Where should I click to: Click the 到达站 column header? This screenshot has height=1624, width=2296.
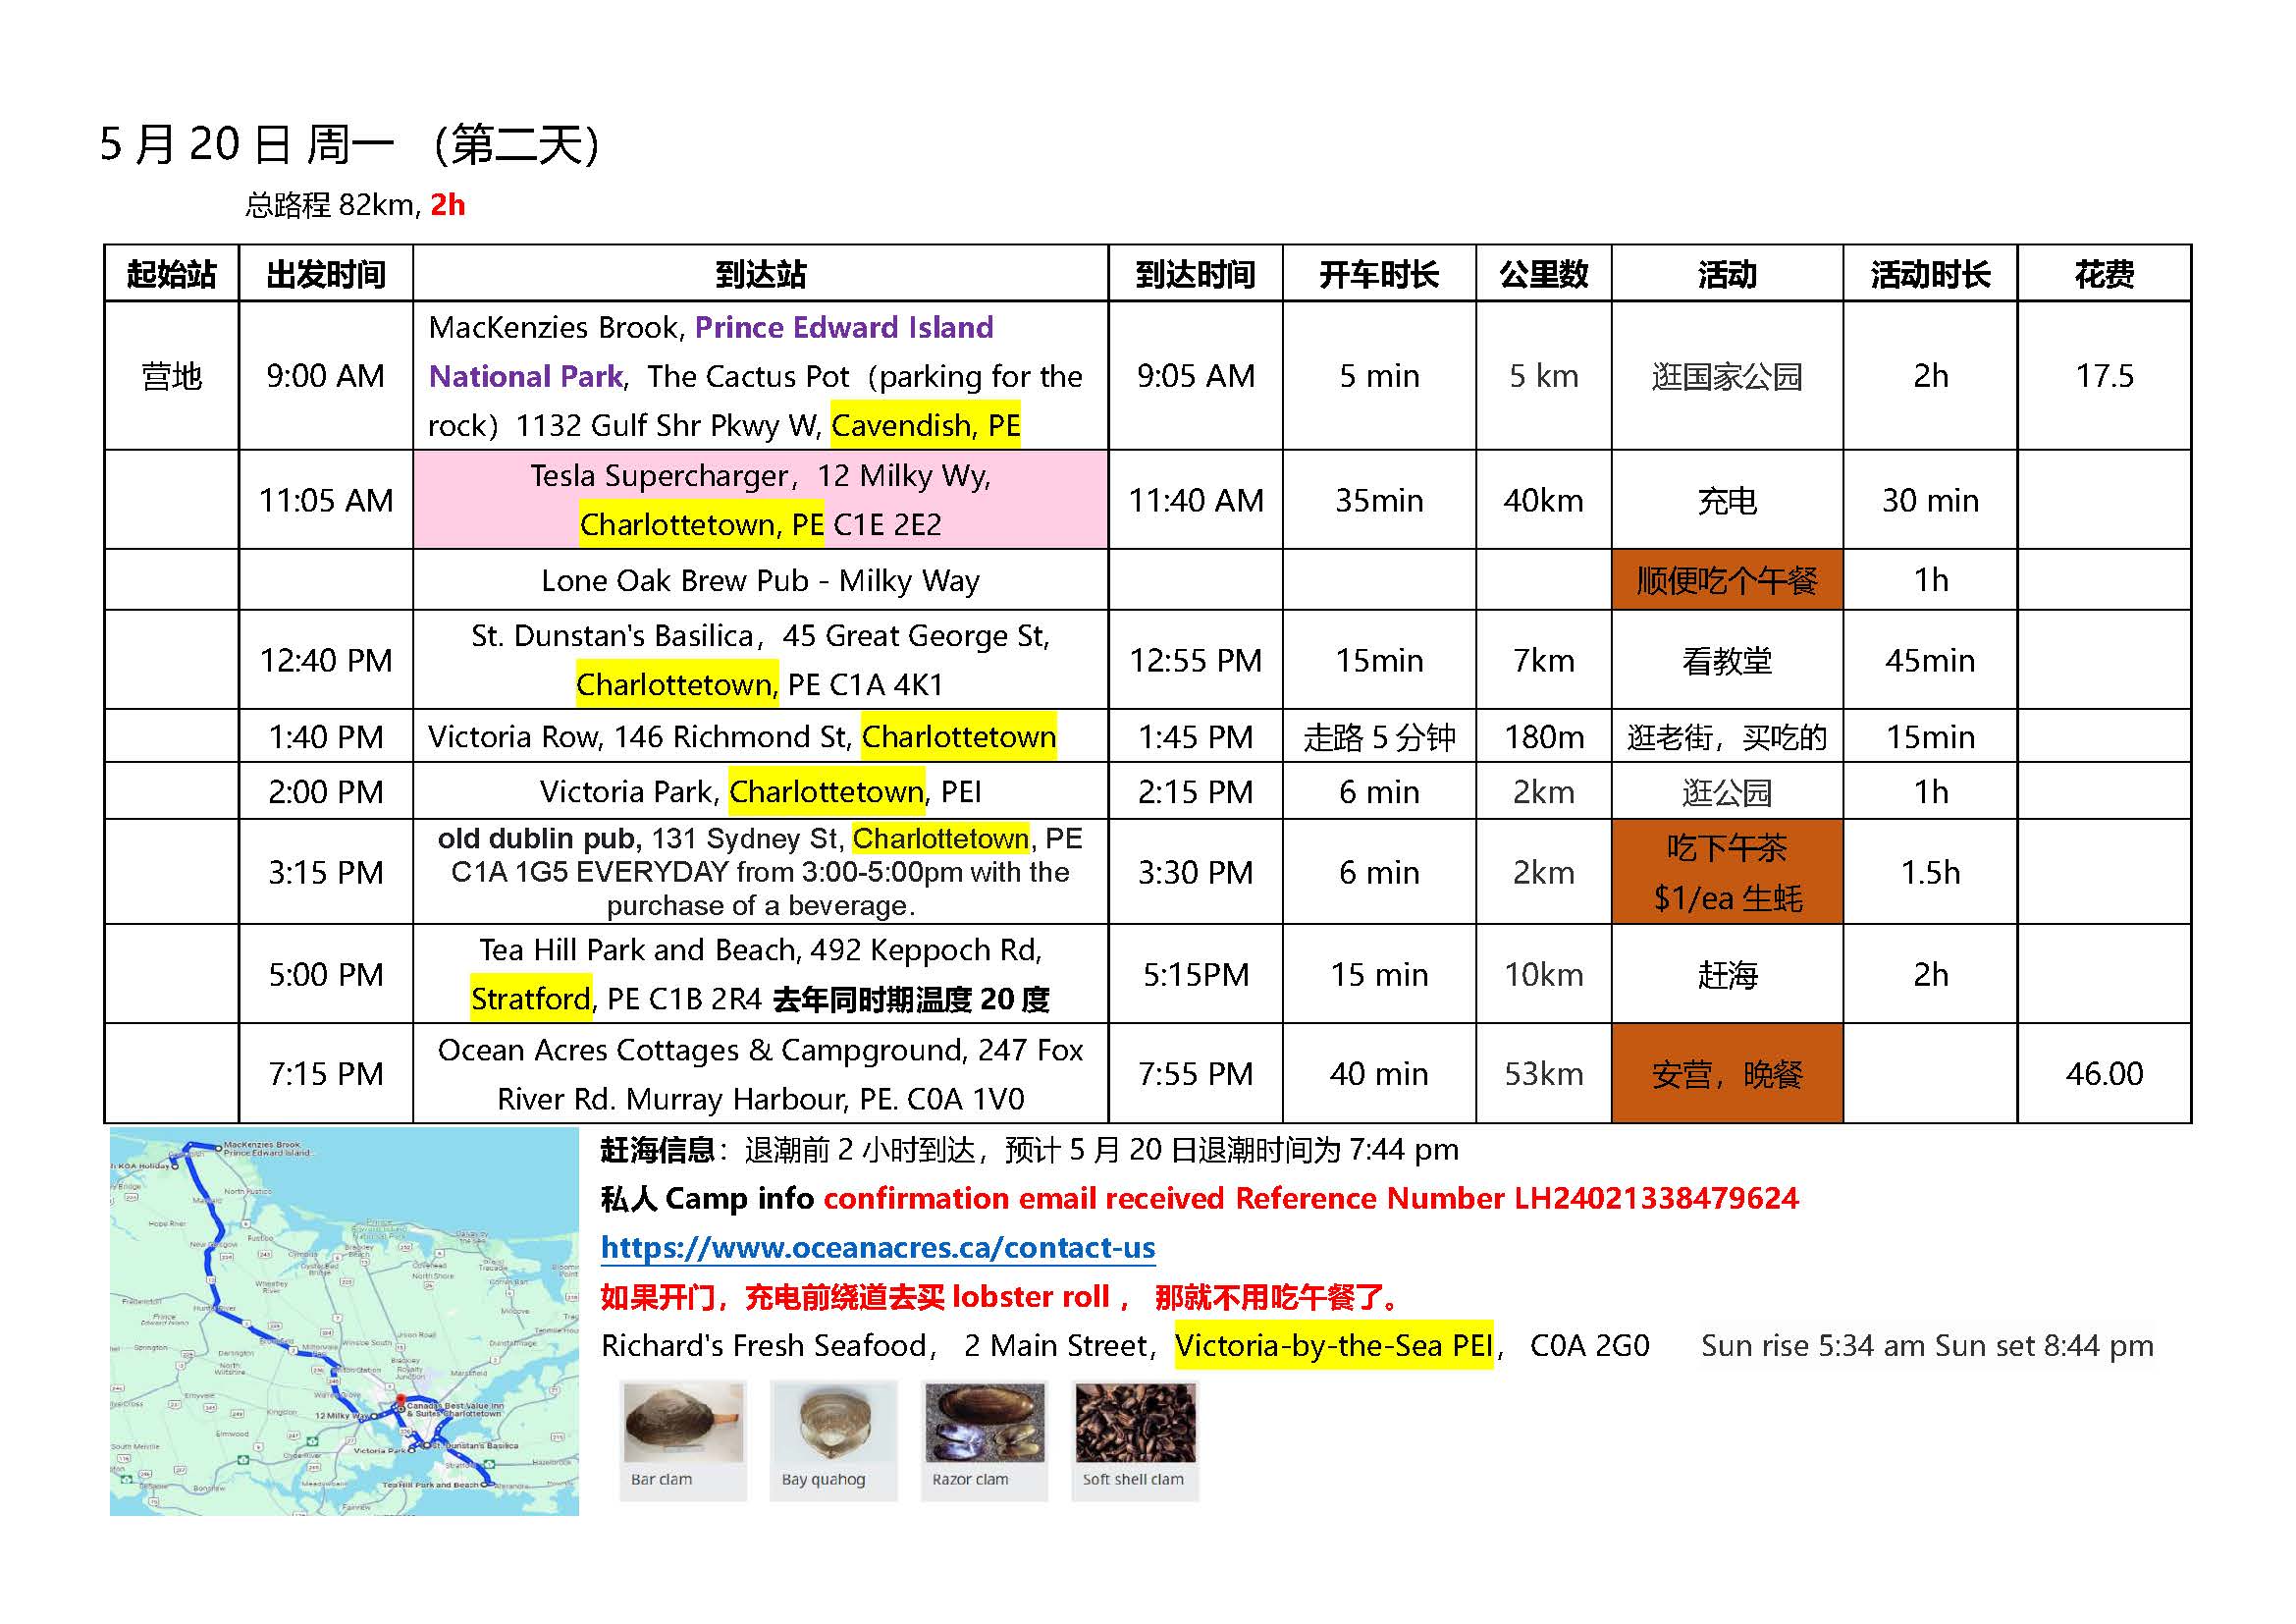[x=760, y=274]
